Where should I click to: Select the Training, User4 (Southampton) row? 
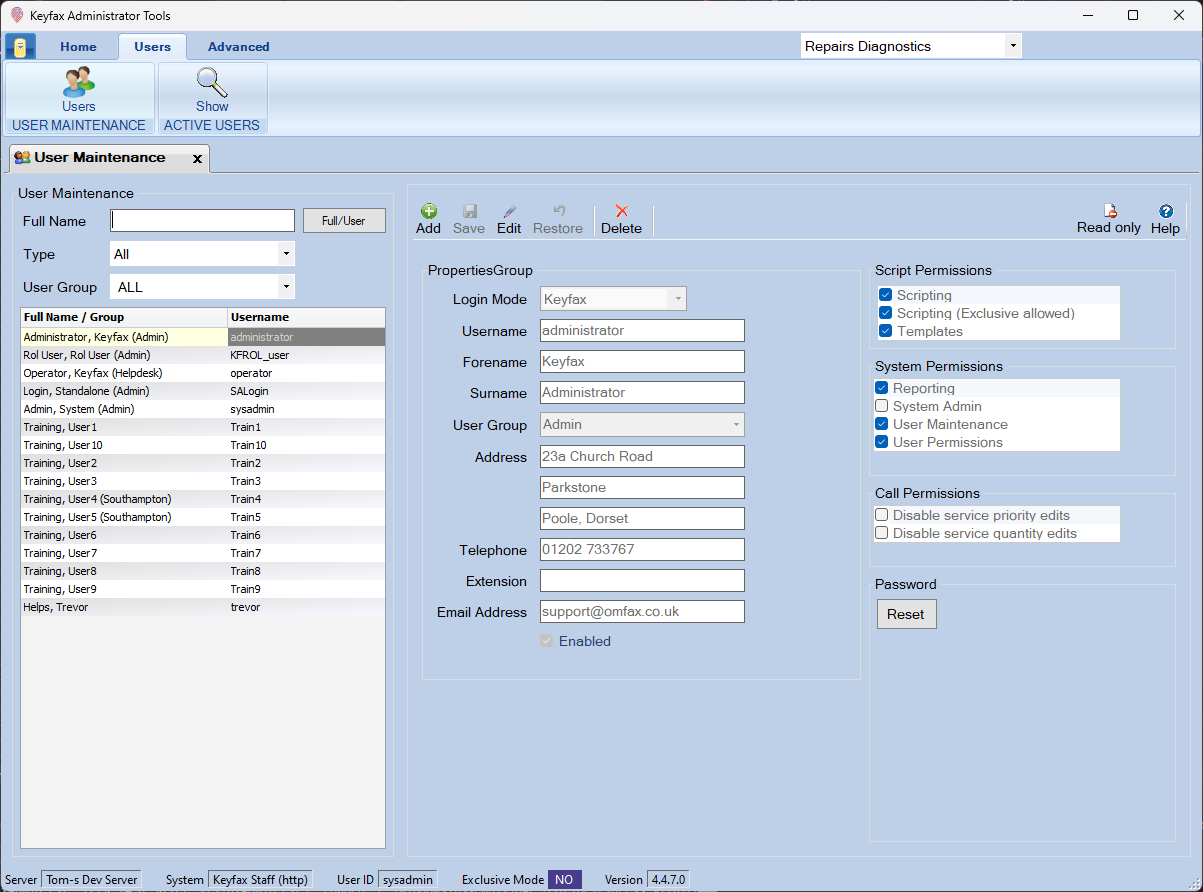203,499
